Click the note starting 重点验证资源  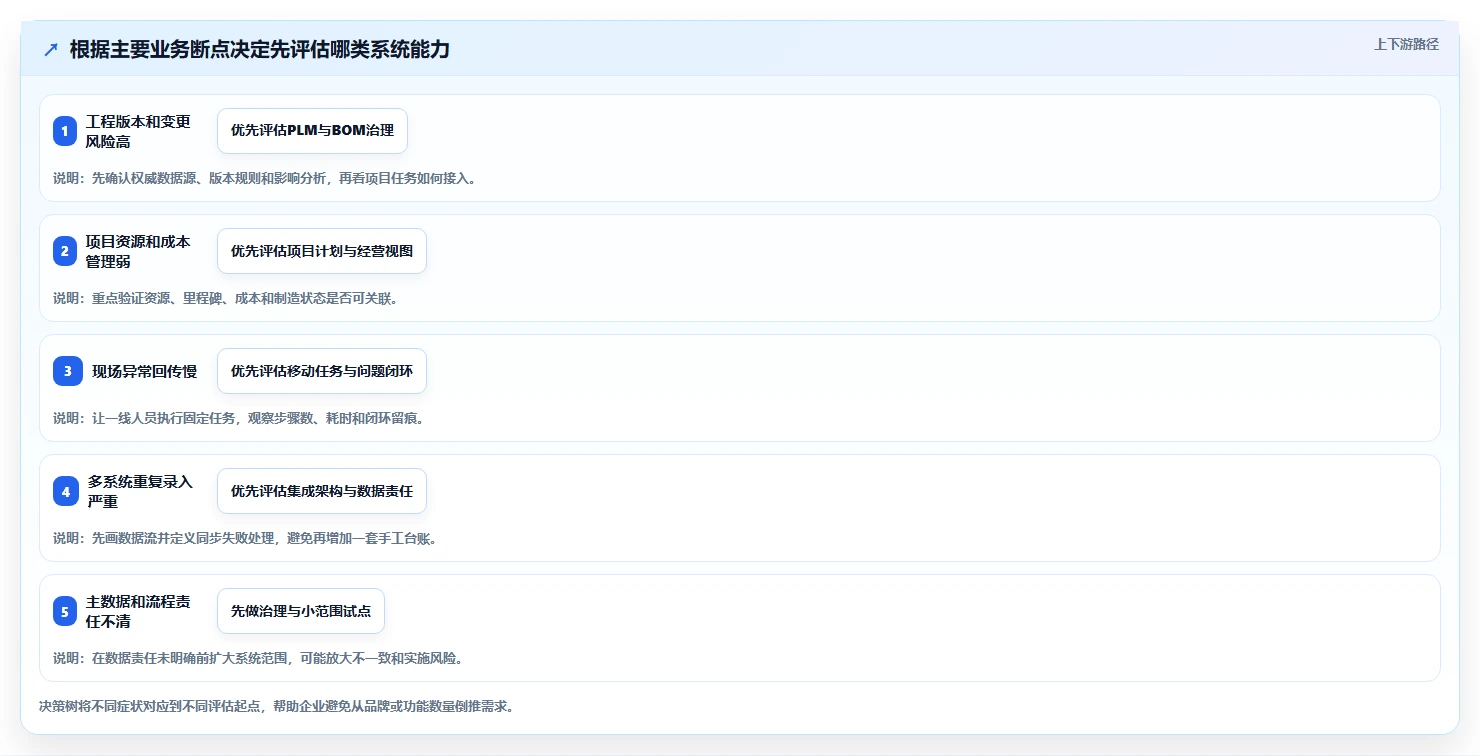(x=225, y=298)
